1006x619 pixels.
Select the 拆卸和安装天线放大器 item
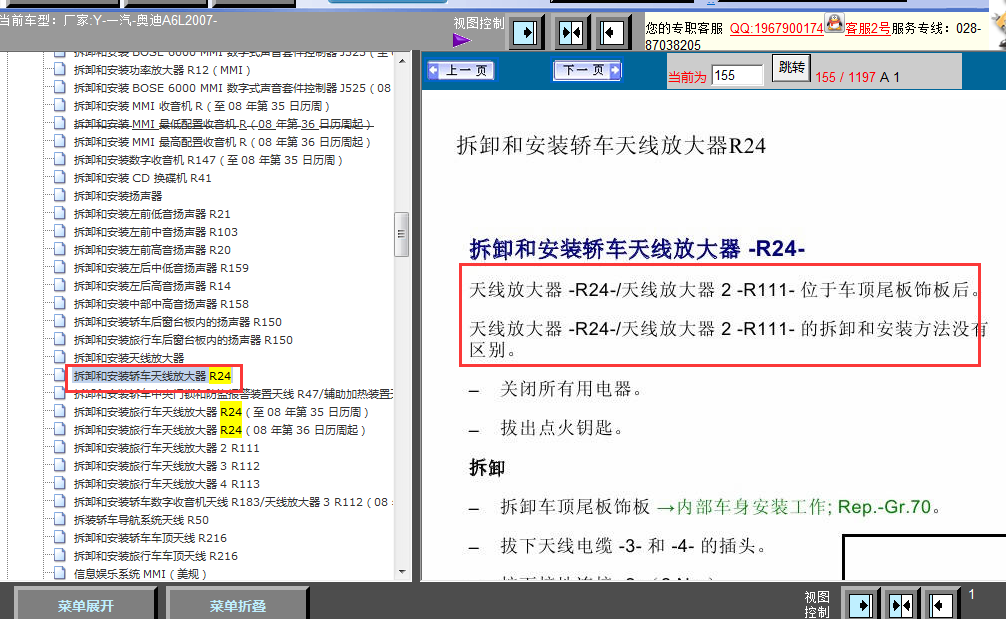click(x=129, y=357)
